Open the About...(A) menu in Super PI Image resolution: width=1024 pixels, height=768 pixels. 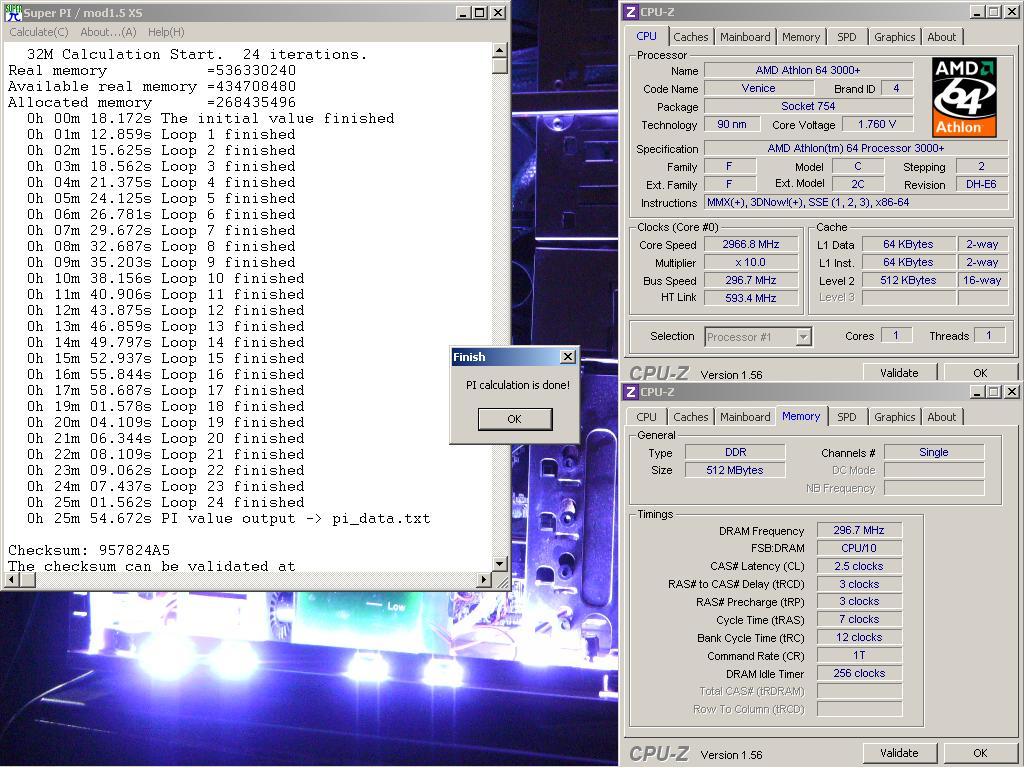tap(108, 32)
